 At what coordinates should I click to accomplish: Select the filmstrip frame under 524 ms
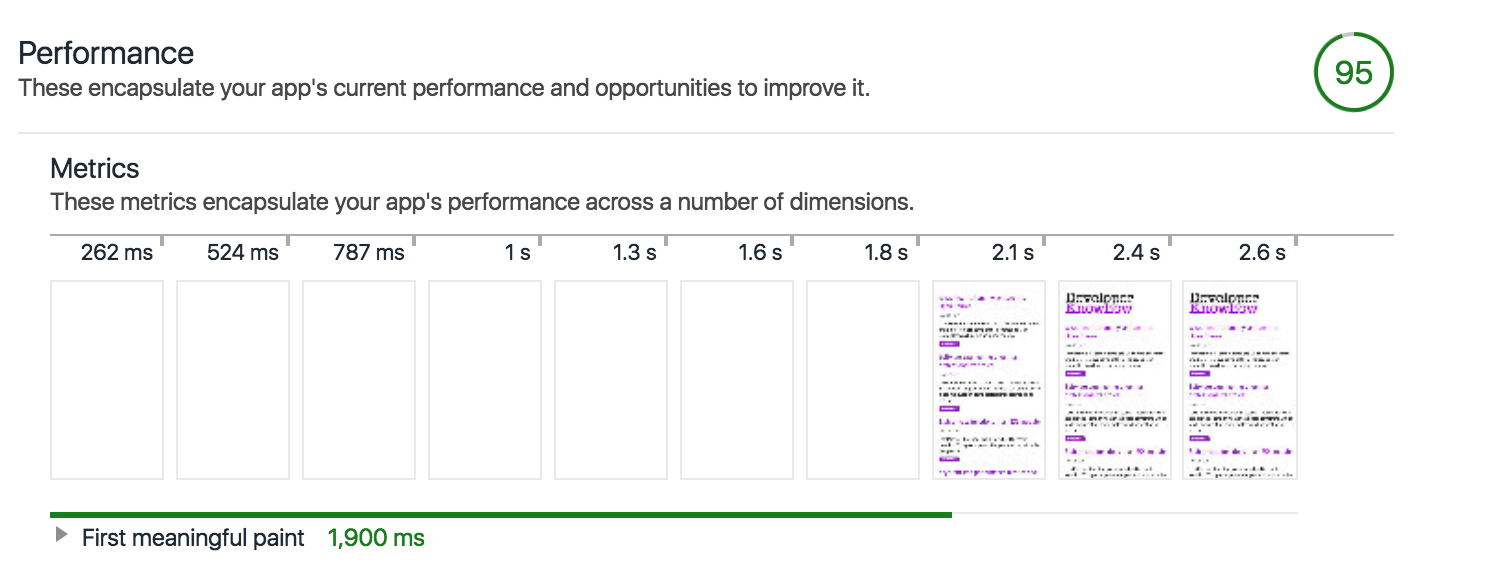pyautogui.click(x=233, y=380)
